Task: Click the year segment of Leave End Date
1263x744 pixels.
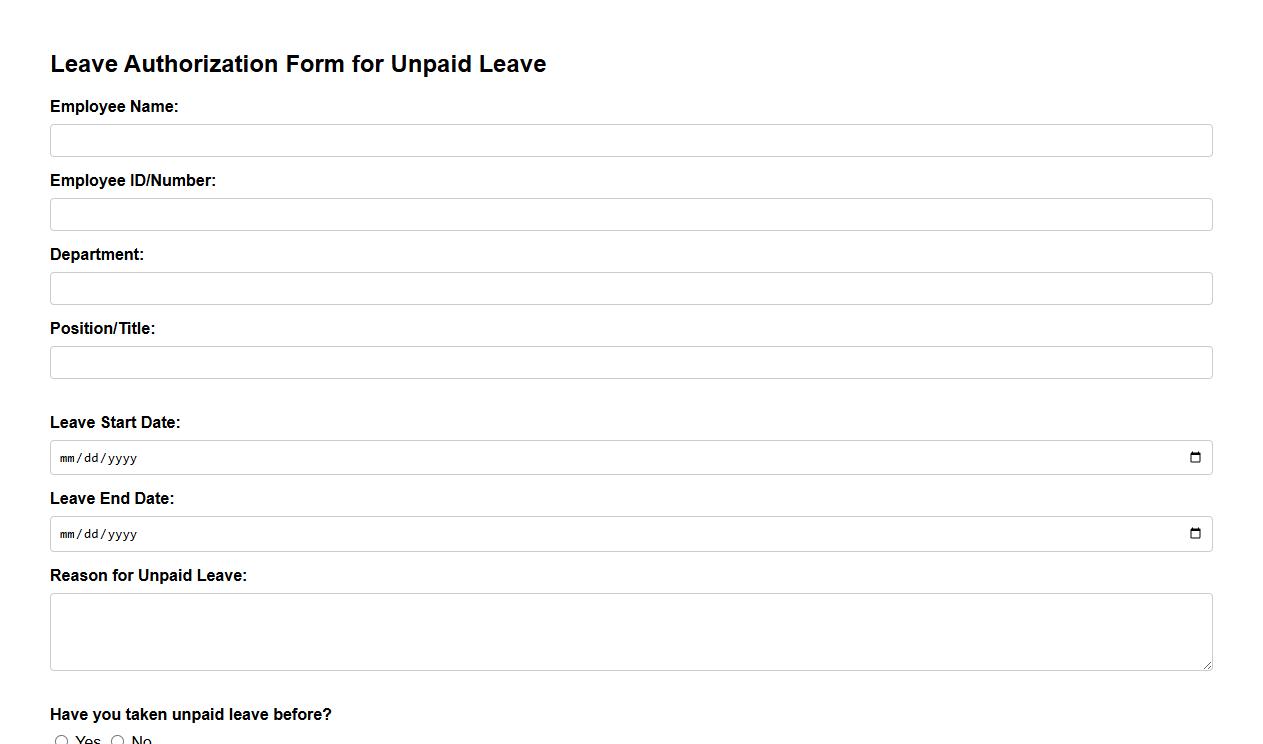Action: pos(120,533)
